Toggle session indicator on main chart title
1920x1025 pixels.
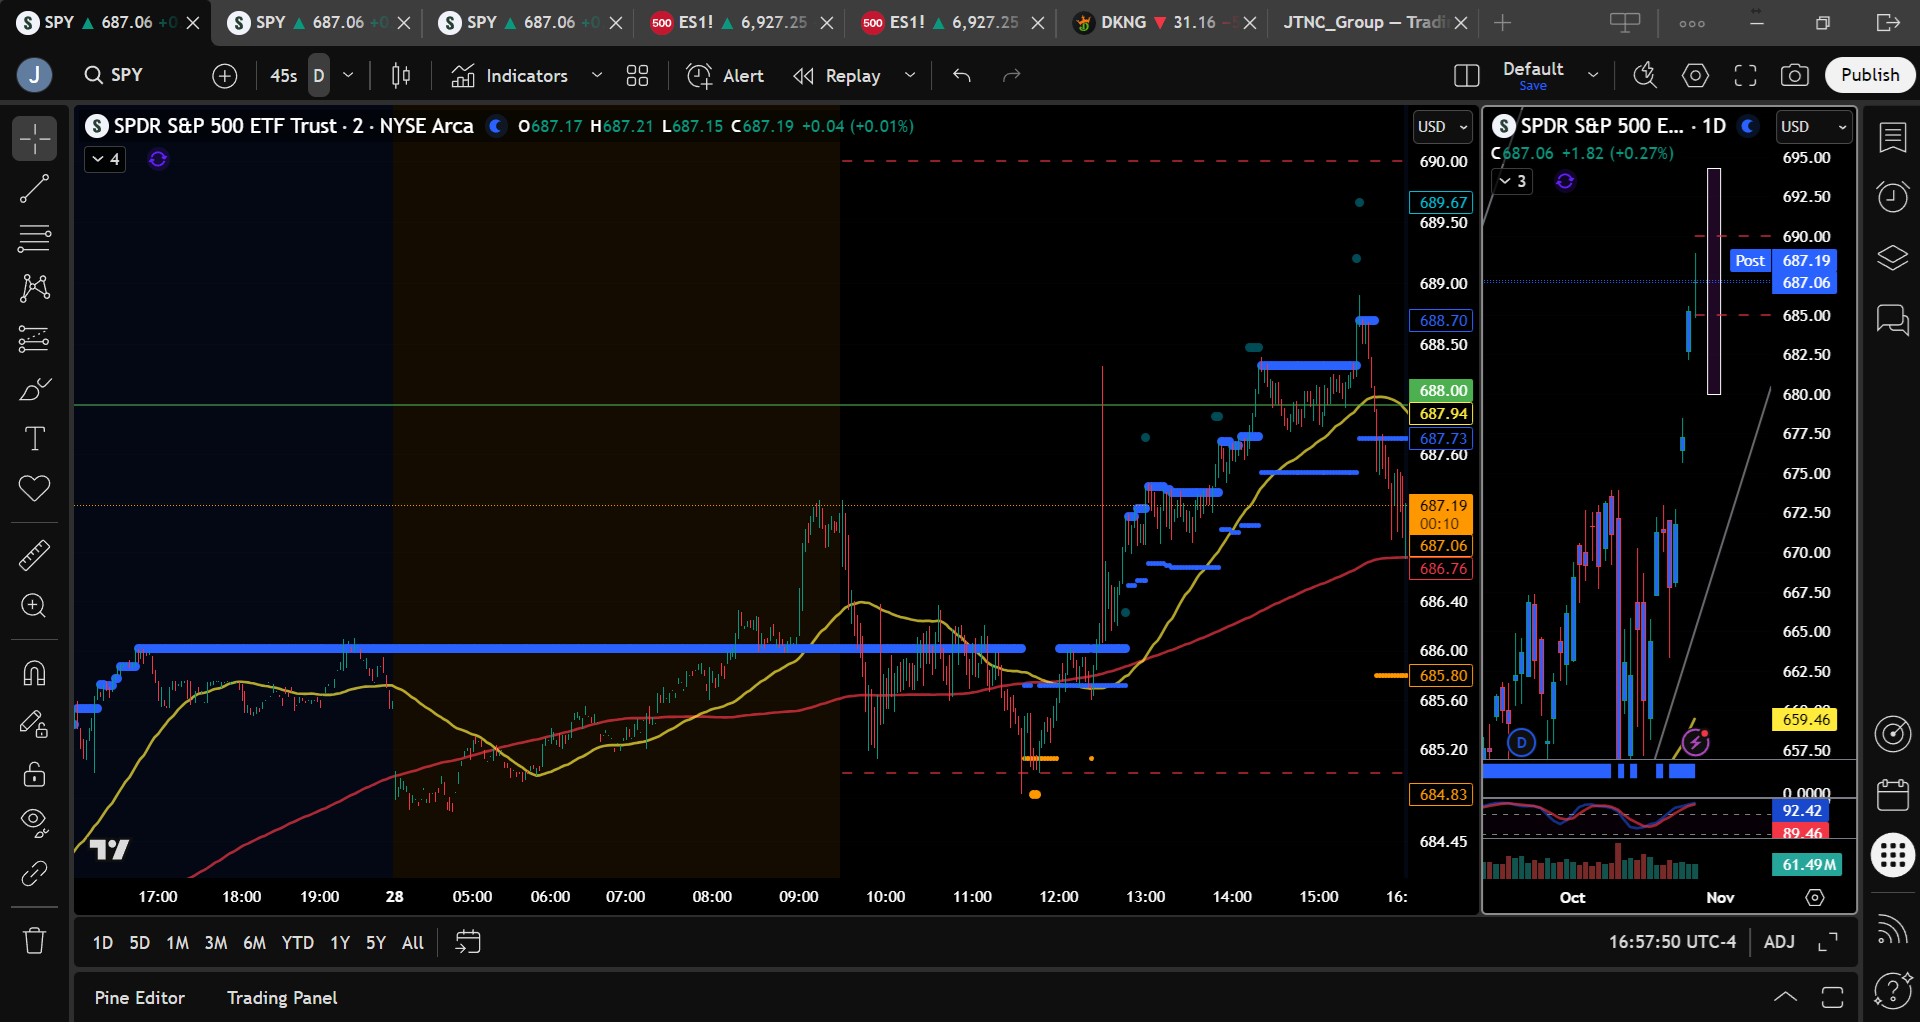pos(495,126)
